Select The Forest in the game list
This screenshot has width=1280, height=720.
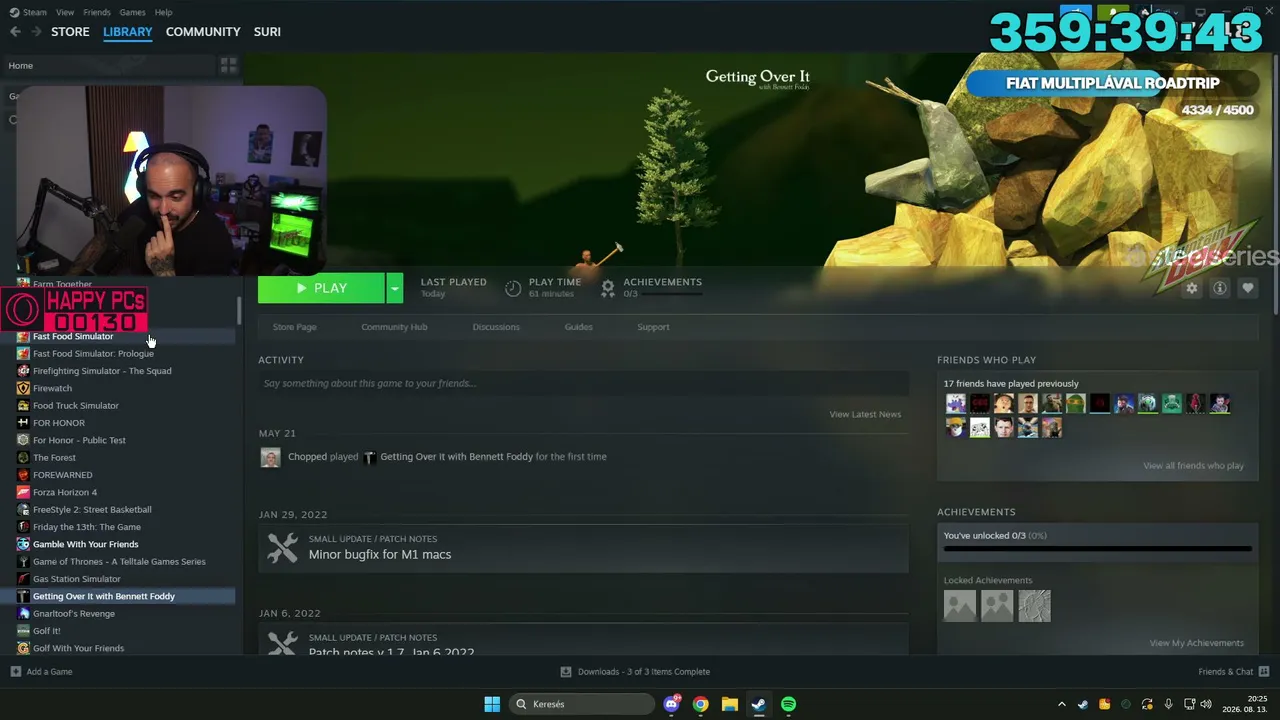point(54,458)
